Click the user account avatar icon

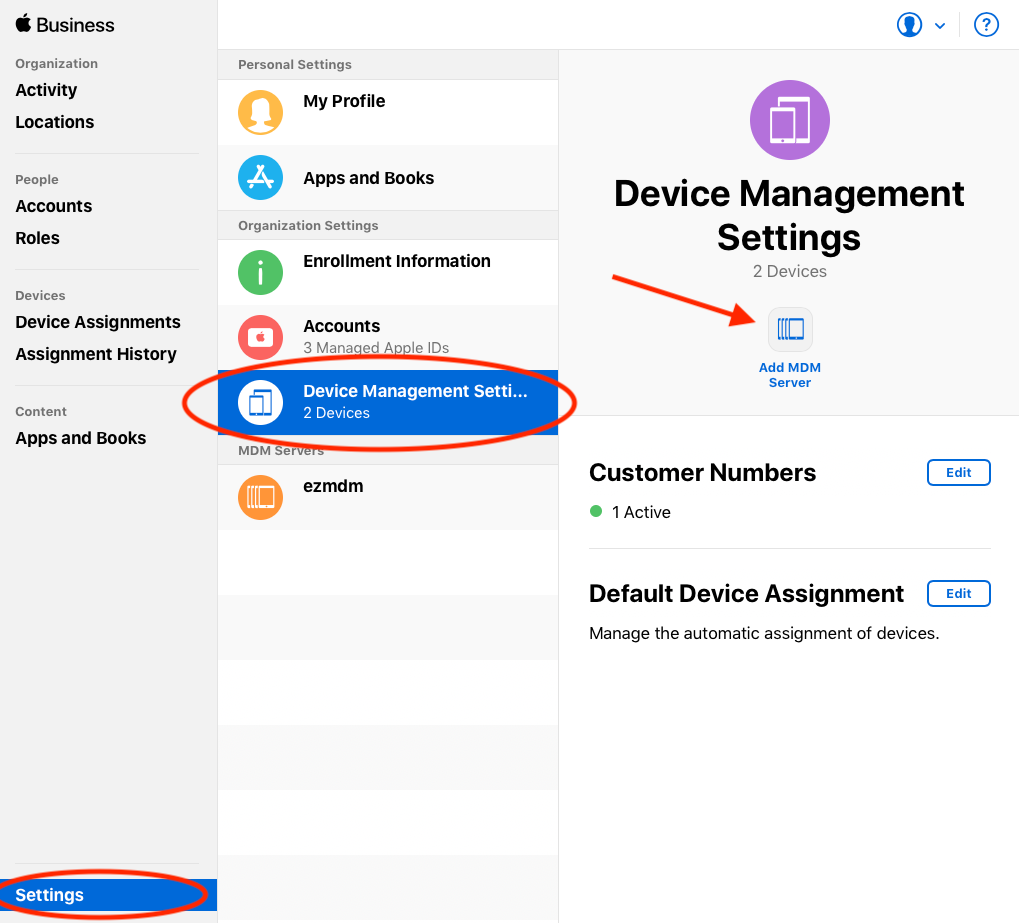pos(909,25)
